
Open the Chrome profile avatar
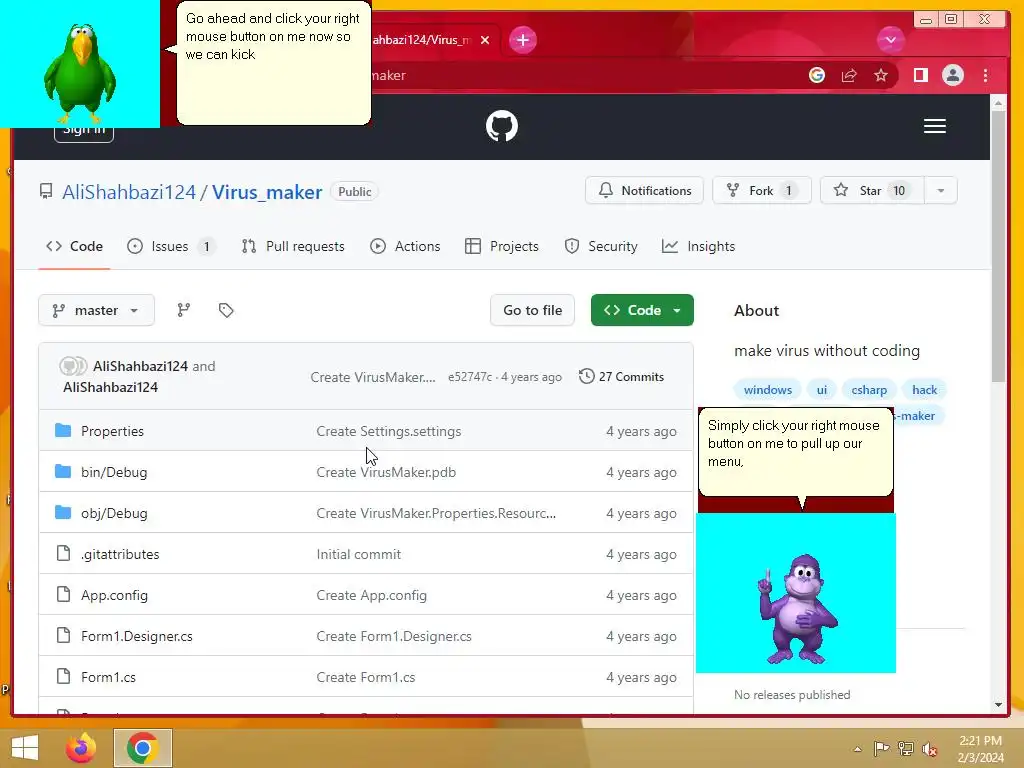point(953,75)
